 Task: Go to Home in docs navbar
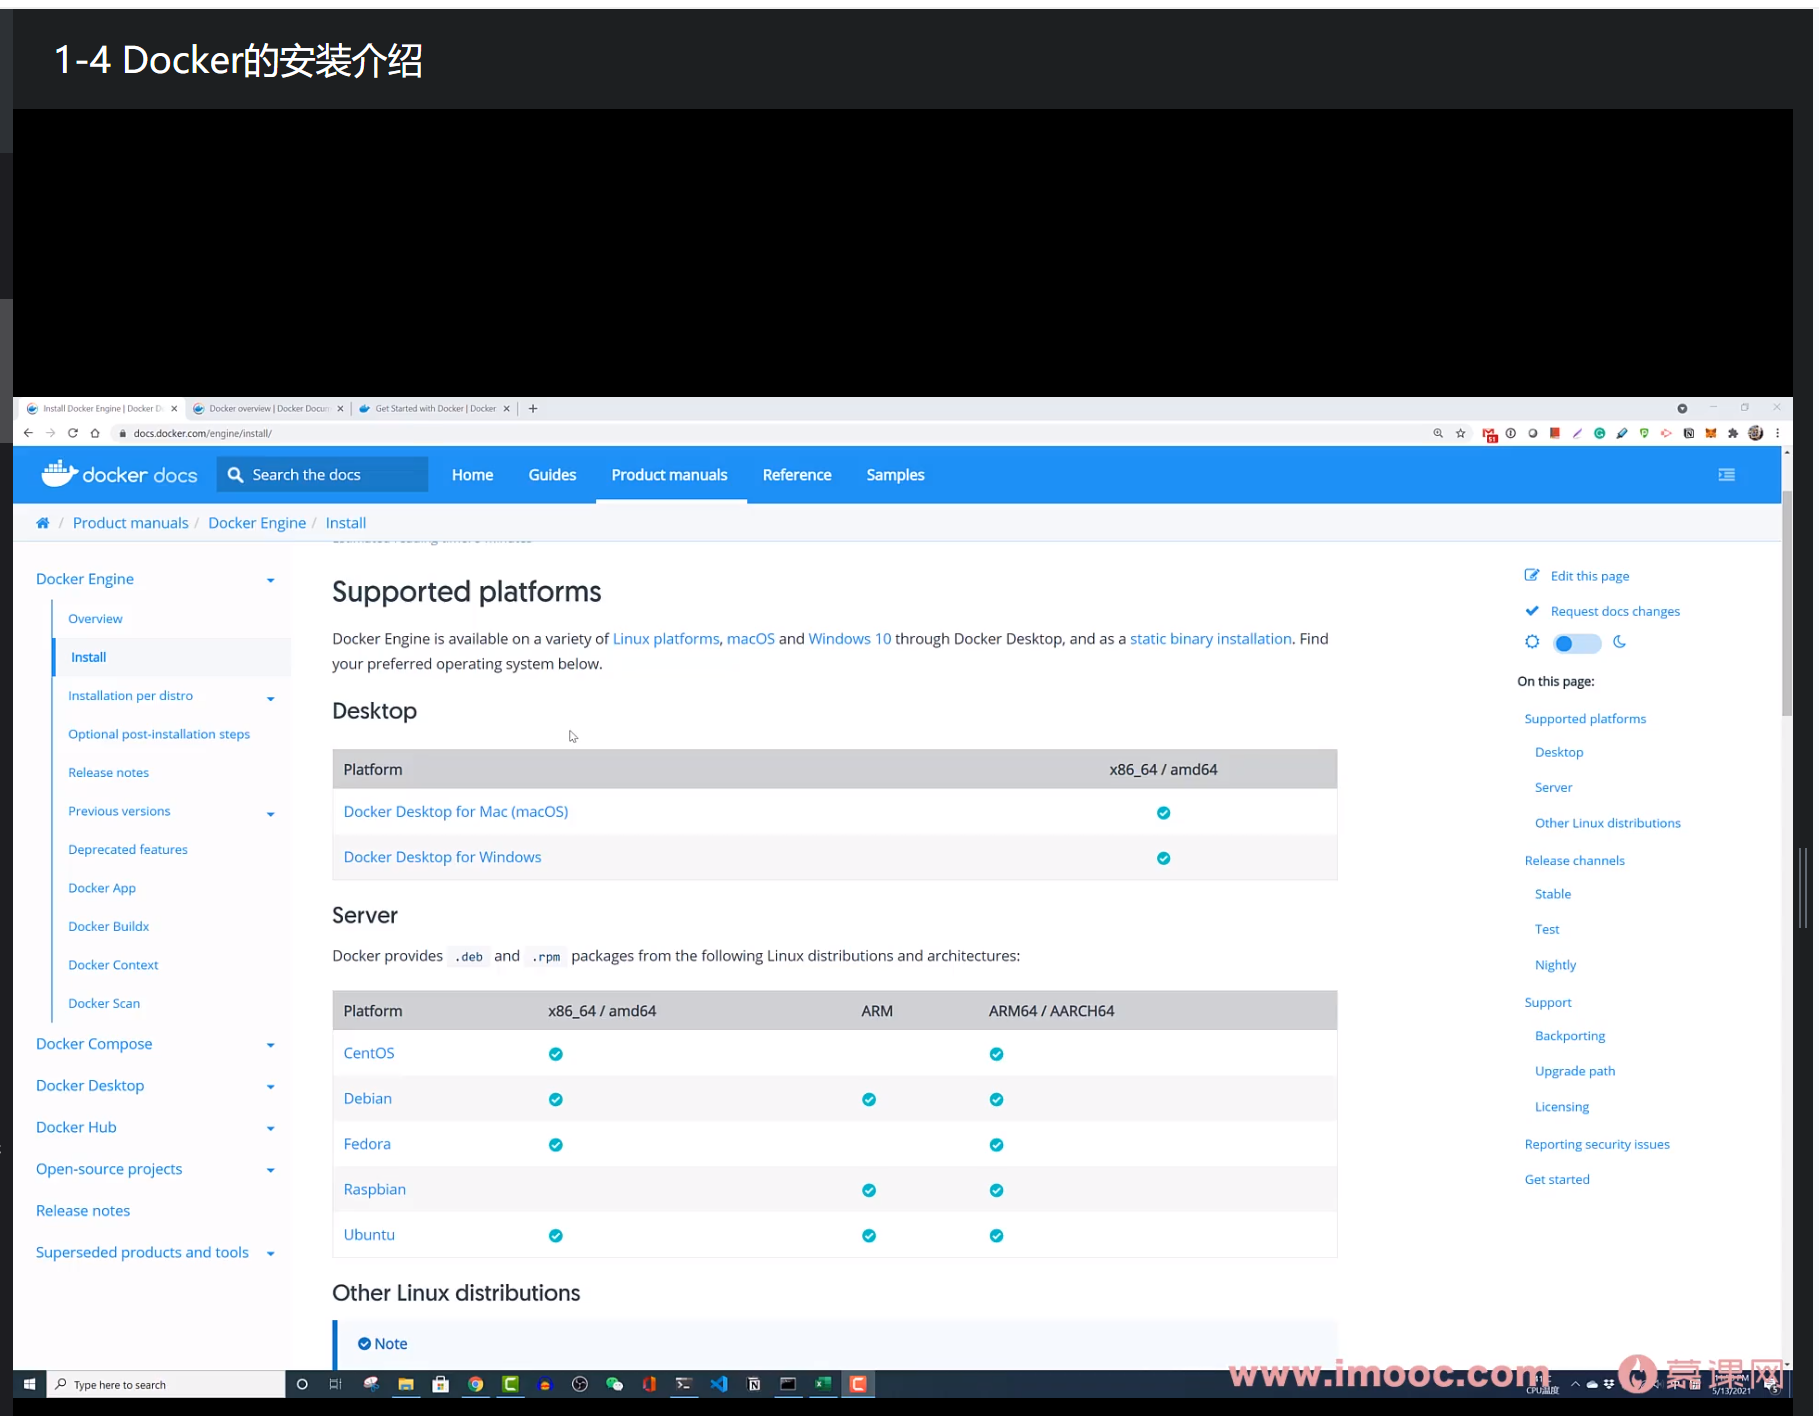pyautogui.click(x=472, y=475)
